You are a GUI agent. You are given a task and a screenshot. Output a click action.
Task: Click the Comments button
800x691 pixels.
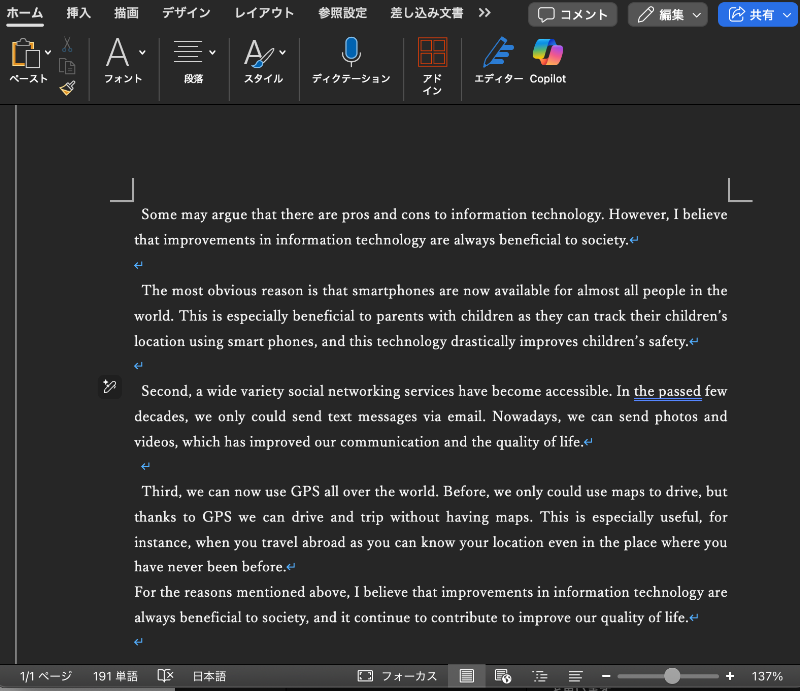[x=573, y=14]
